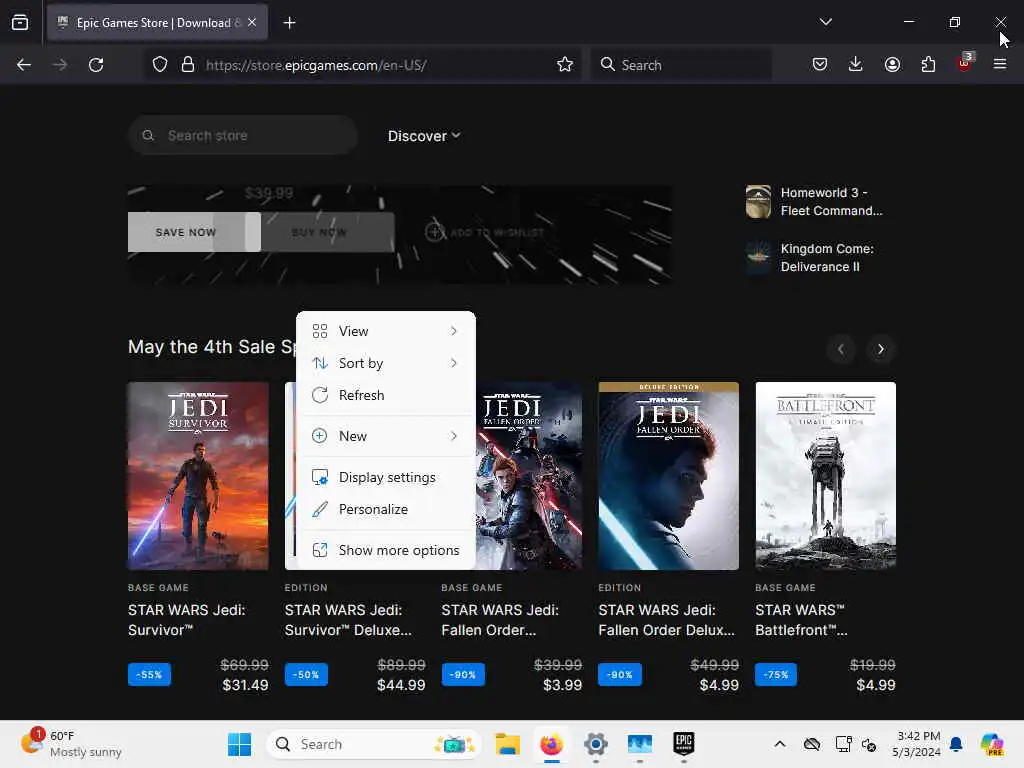Click the $3.99 Fallen Order price
The width and height of the screenshot is (1024, 768).
click(562, 685)
